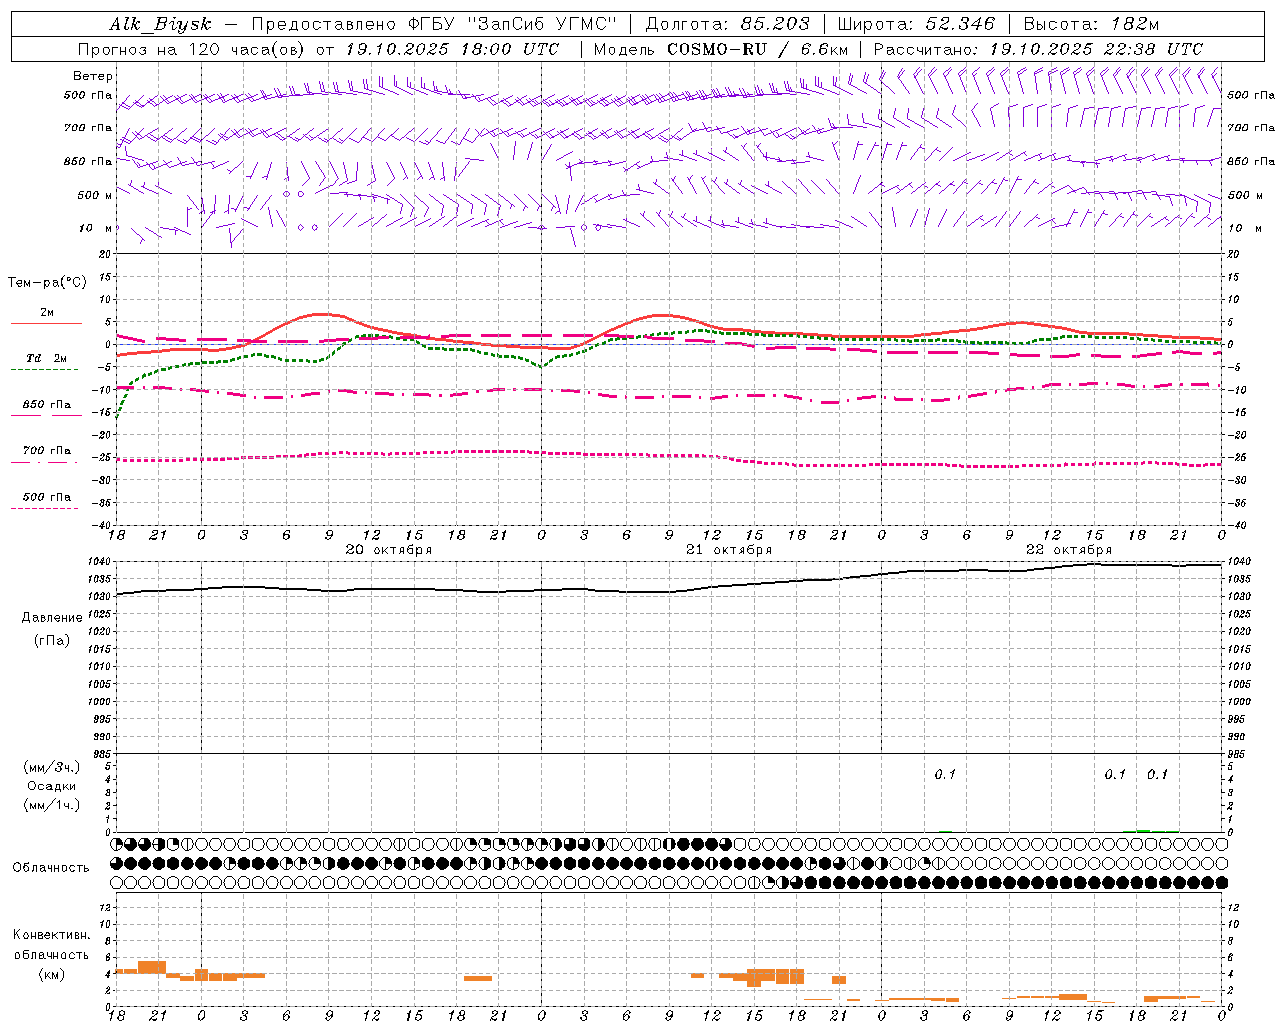
Task: Click the 850 гПа temperature legend entry
Action: click(x=47, y=405)
